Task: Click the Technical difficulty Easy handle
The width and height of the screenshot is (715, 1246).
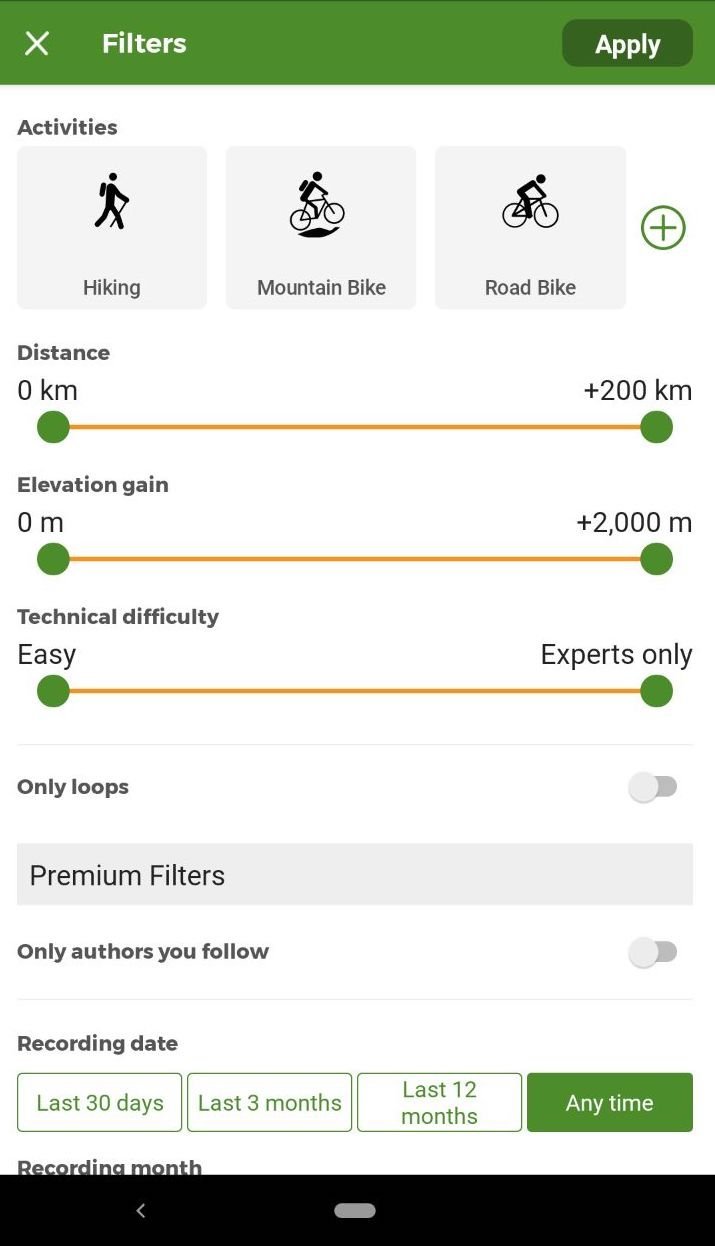Action: [53, 691]
